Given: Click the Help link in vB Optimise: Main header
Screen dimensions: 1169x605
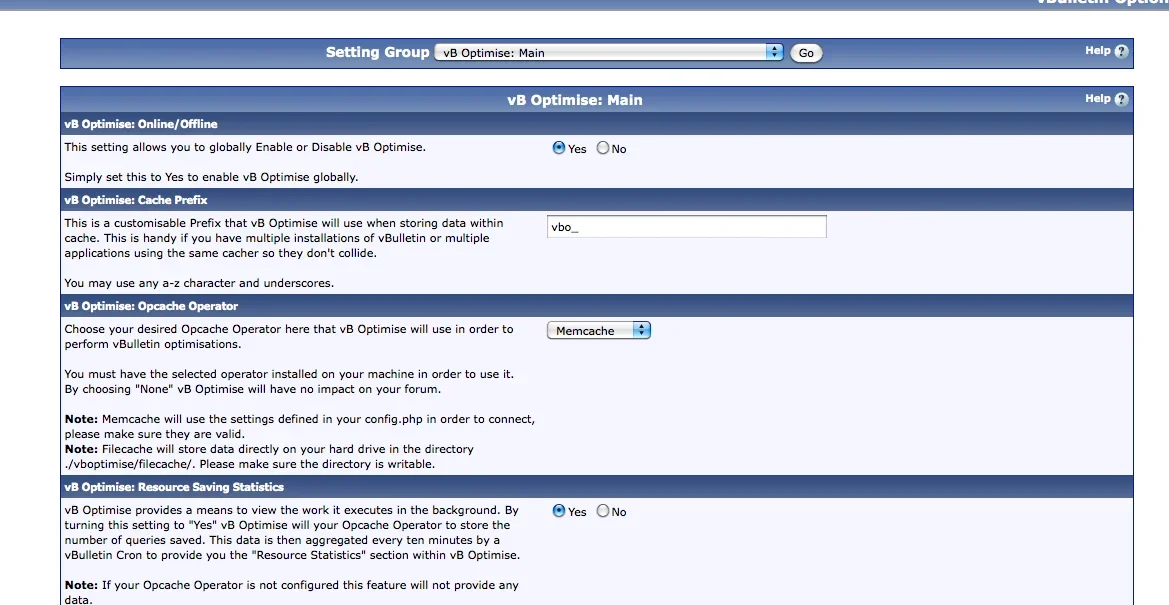Looking at the screenshot, I should 1097,98.
